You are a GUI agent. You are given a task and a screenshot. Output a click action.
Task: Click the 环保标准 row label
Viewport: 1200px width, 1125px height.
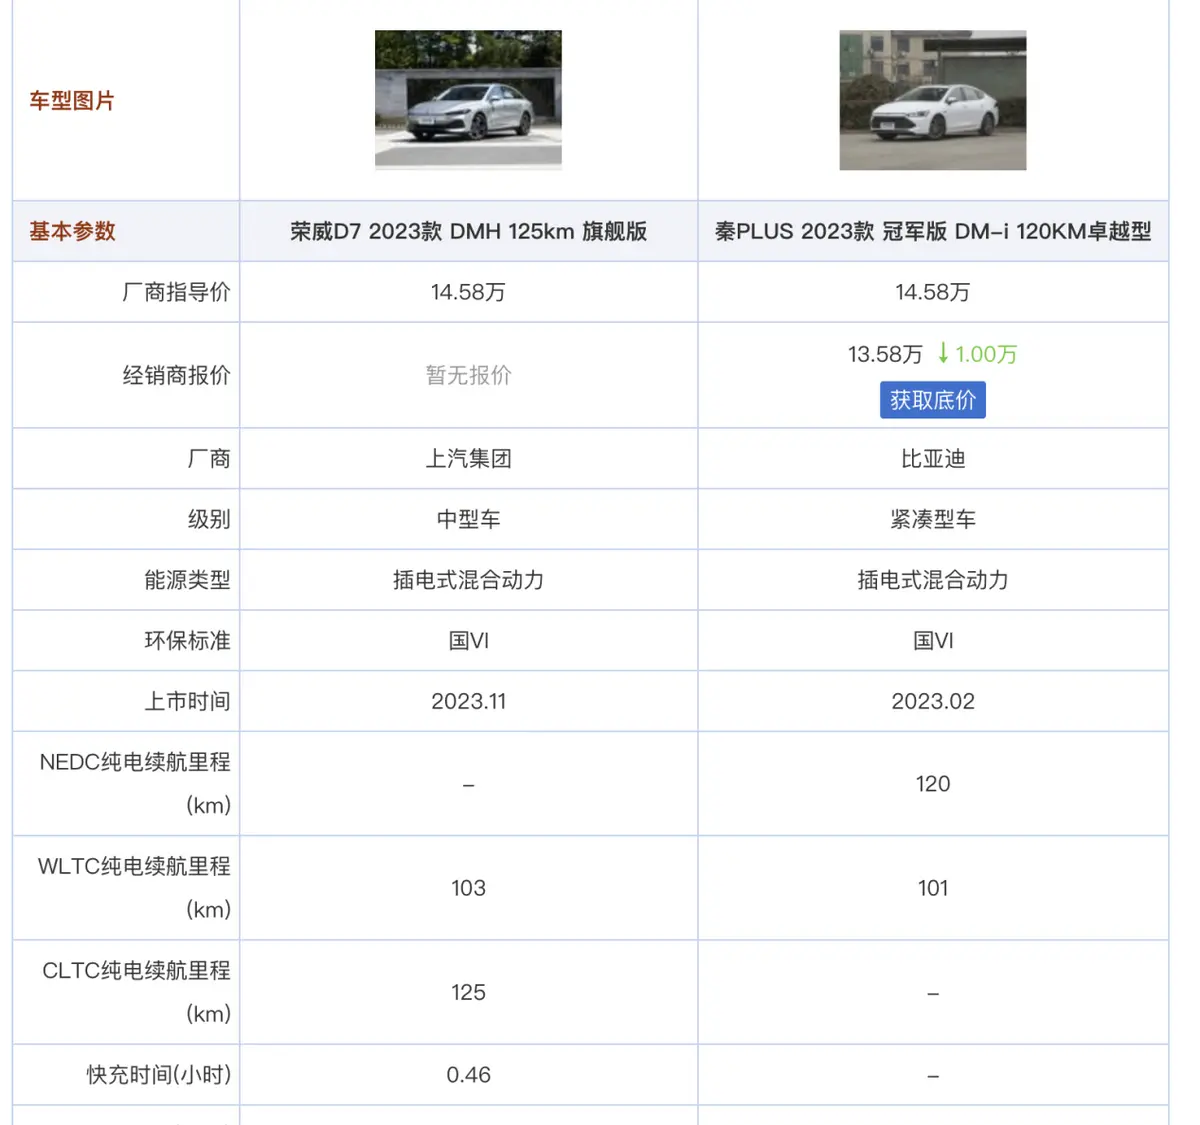[187, 640]
